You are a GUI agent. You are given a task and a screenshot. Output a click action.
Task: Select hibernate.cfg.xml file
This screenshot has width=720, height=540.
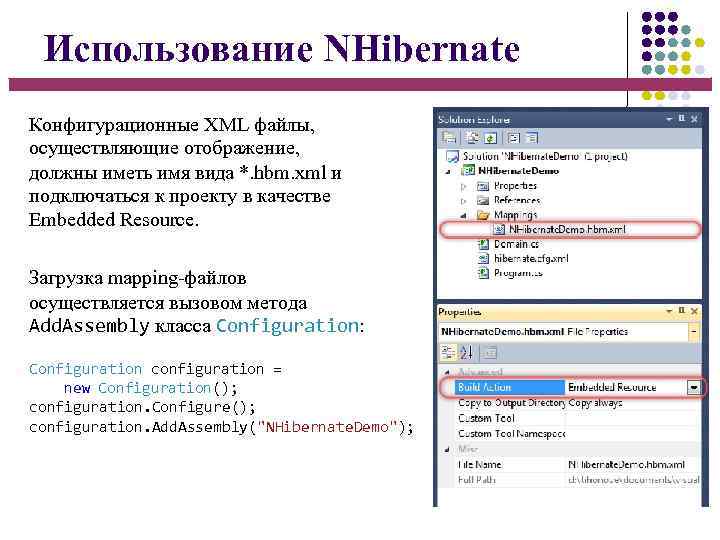click(x=531, y=259)
